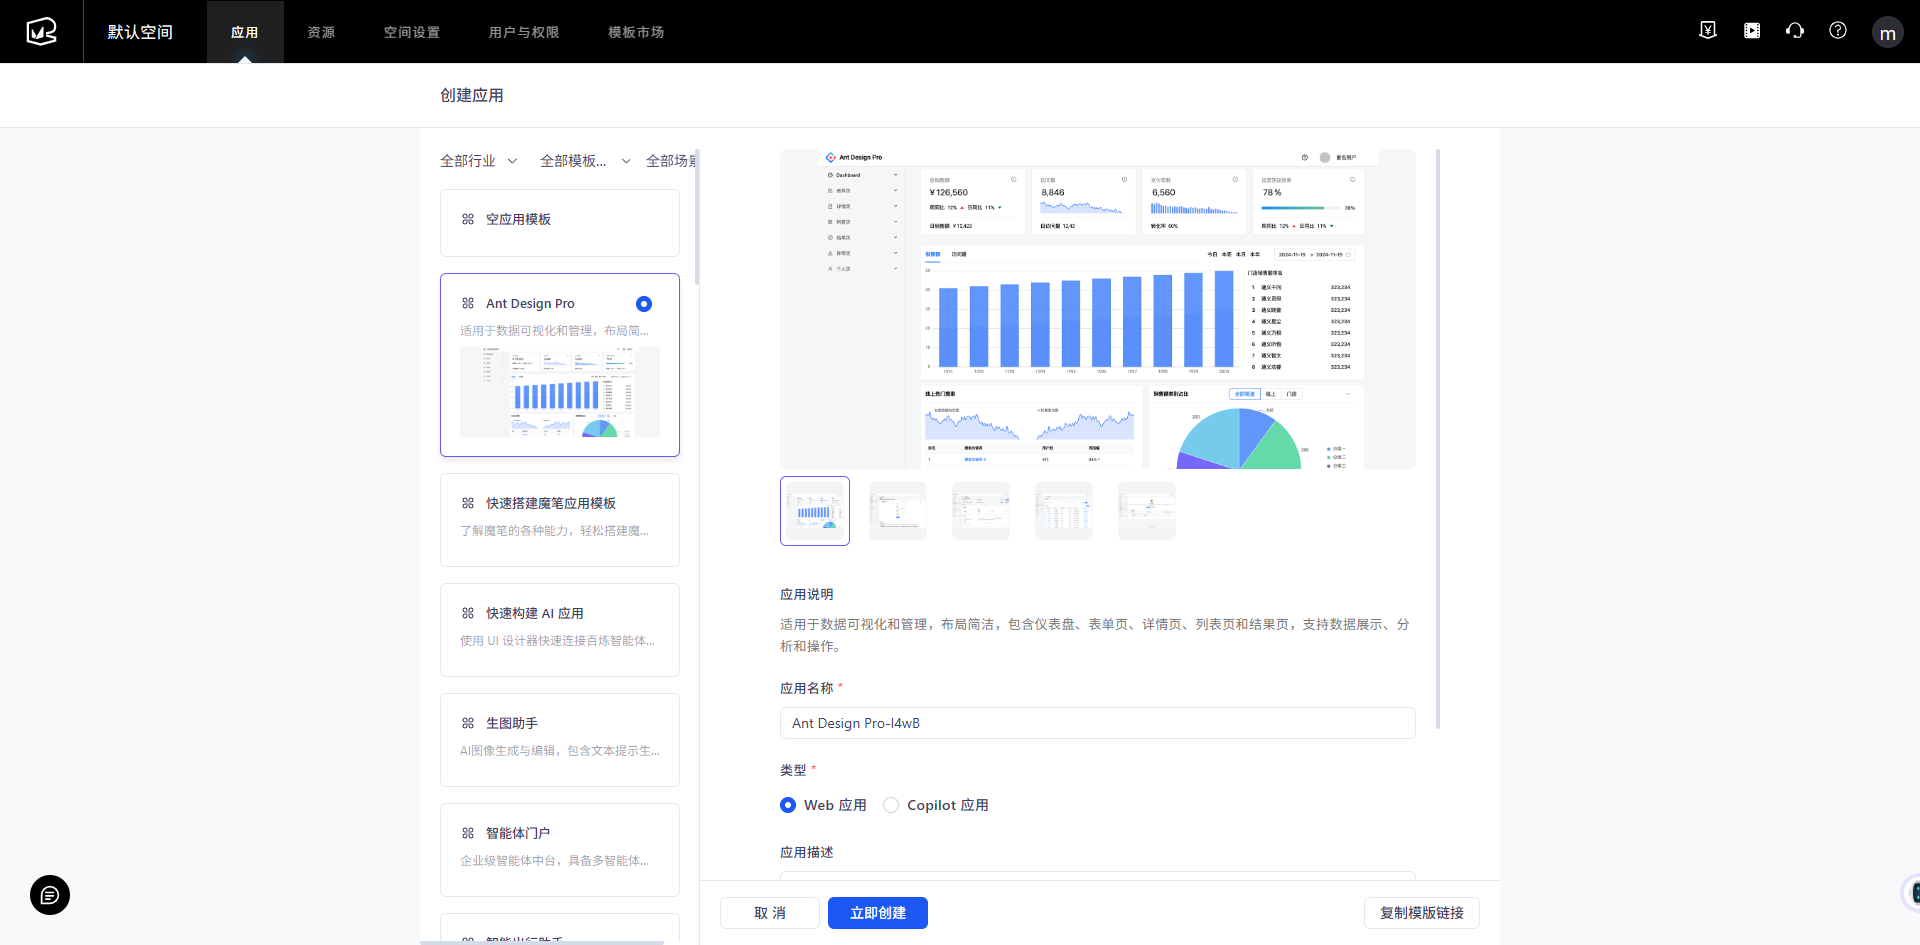Open the 用户与权限 tab
The image size is (1920, 945).
click(x=524, y=32)
